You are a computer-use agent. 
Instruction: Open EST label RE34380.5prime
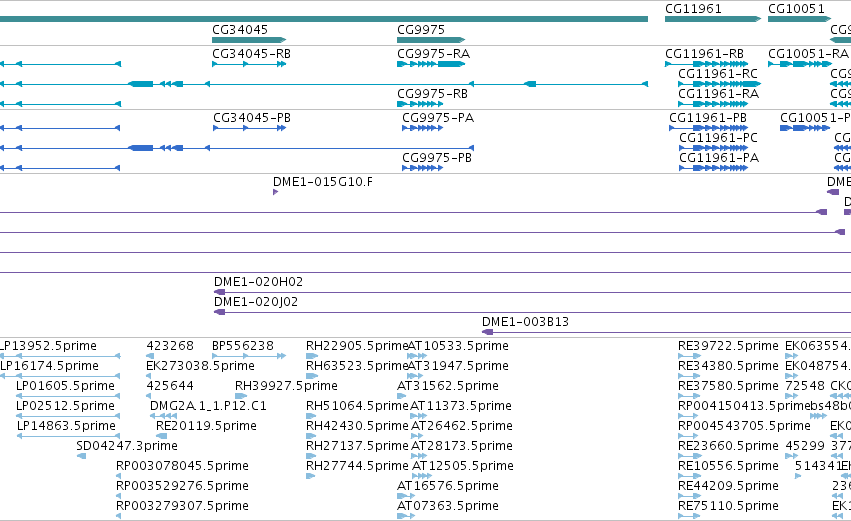point(728,366)
